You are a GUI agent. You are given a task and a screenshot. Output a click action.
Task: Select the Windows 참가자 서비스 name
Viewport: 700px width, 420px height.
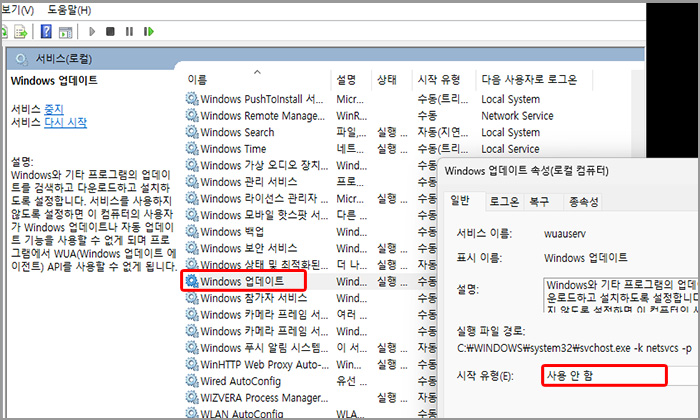coord(254,298)
